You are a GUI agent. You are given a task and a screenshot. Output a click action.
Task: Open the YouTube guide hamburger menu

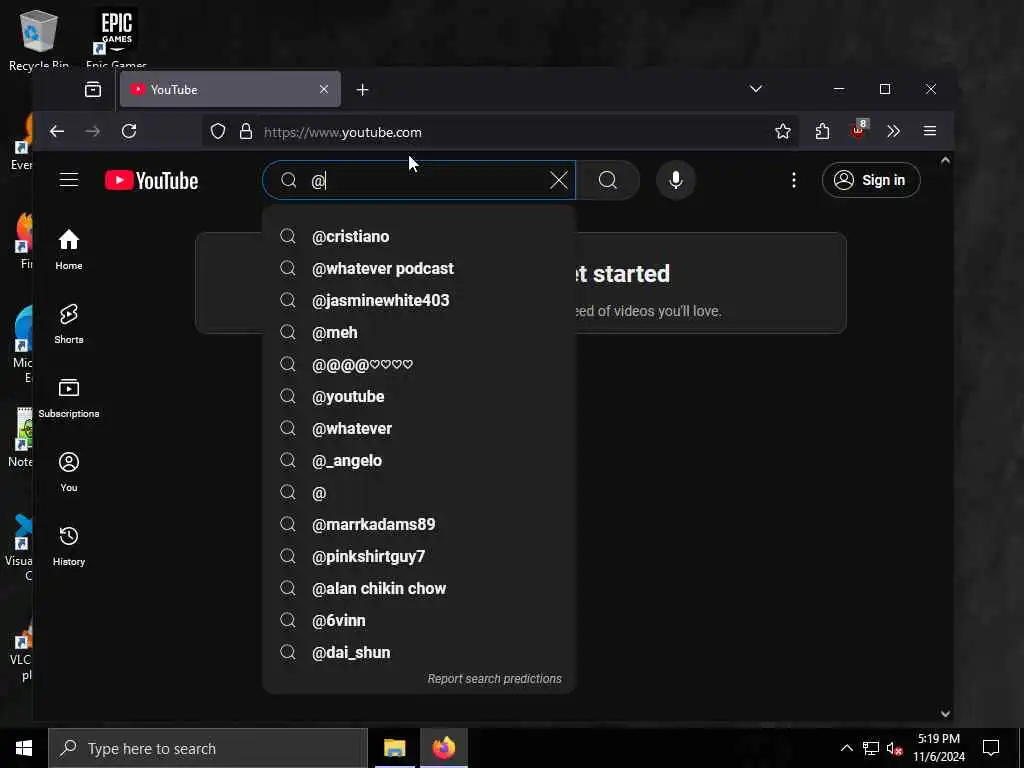click(x=69, y=180)
